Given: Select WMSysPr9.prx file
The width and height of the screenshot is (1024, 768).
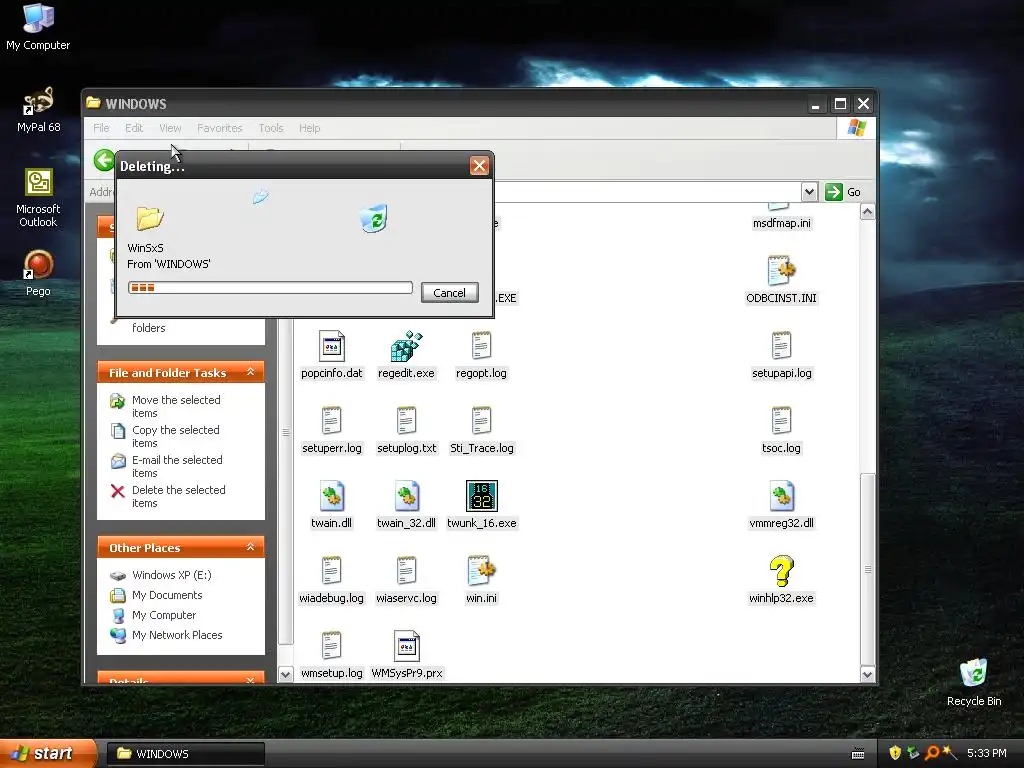Looking at the screenshot, I should click(406, 656).
